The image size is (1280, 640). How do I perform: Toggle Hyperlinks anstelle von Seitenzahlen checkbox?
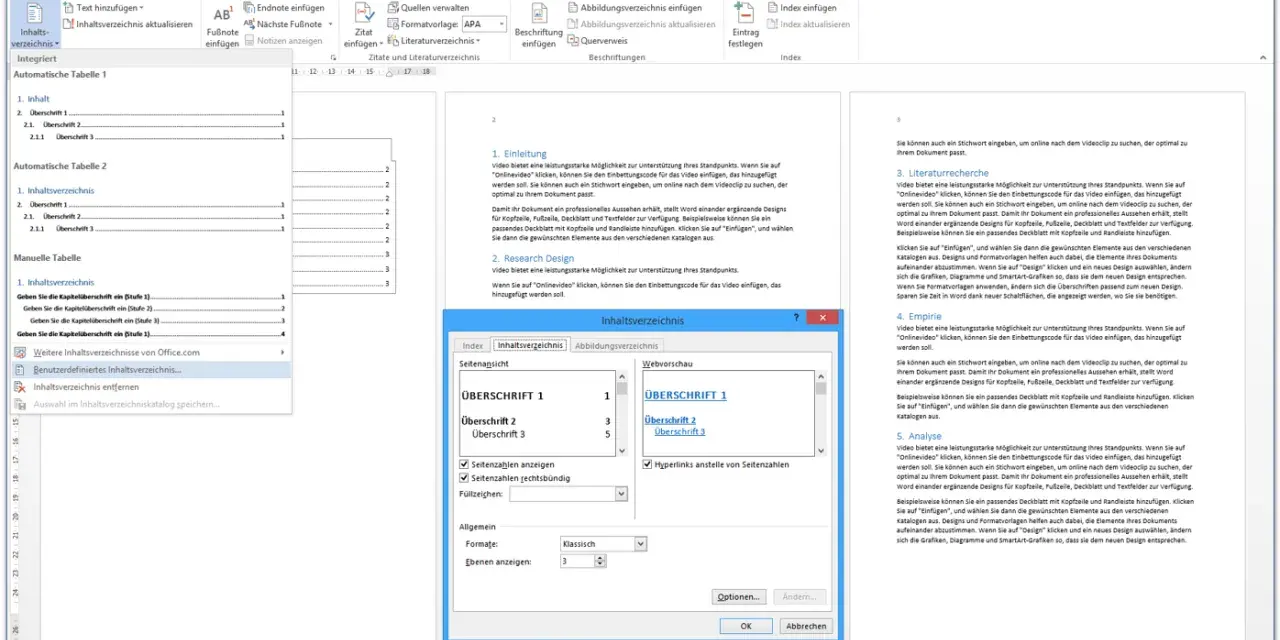pyautogui.click(x=648, y=464)
